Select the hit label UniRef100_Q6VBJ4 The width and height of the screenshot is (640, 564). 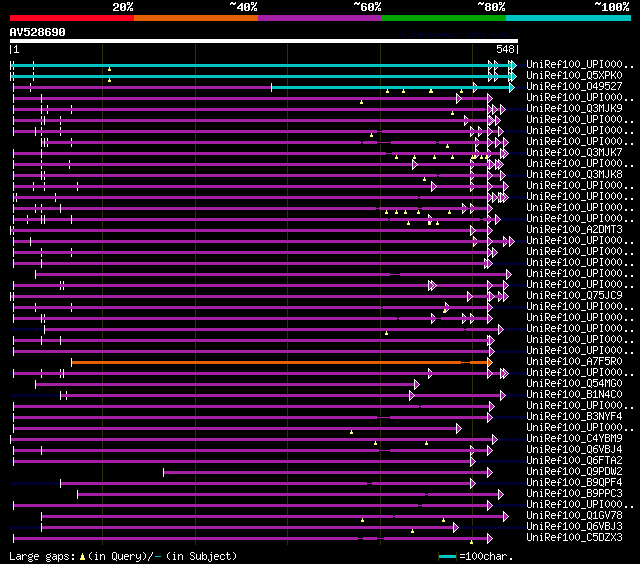[x=574, y=450]
